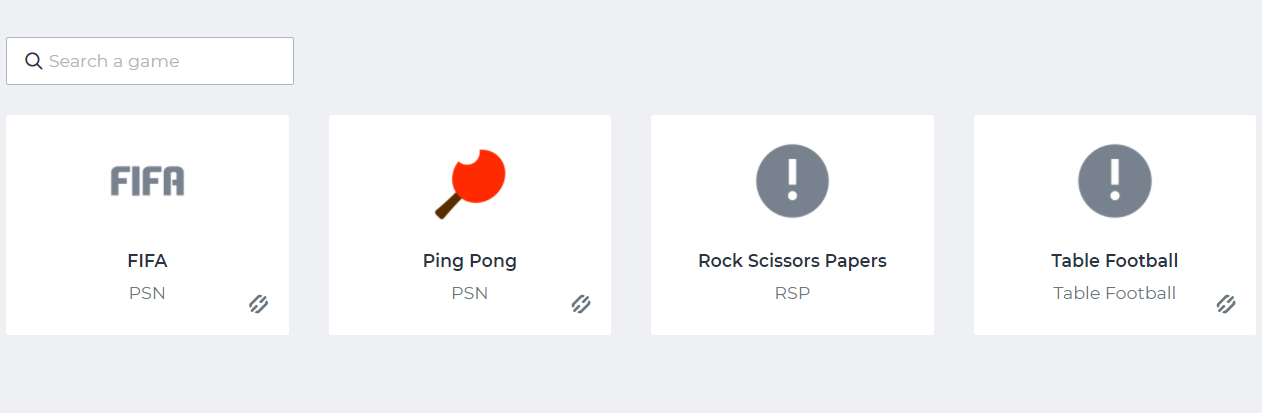Screen dimensions: 1262x413
Task: Click the search magnifier icon
Action: coord(33,61)
